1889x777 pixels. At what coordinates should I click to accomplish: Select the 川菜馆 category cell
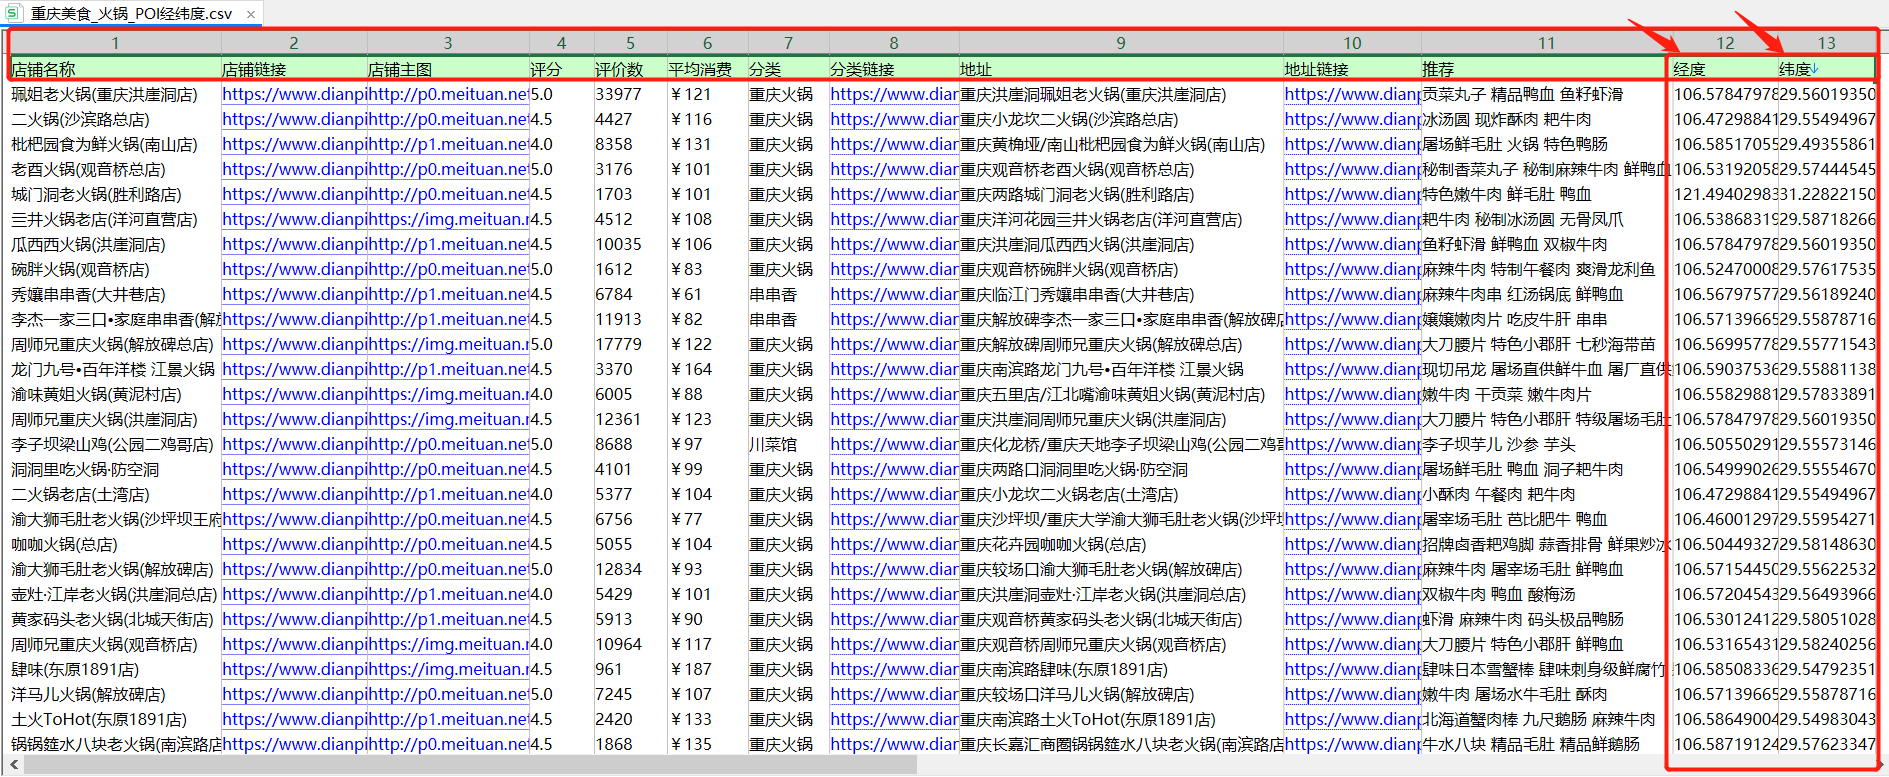(788, 444)
